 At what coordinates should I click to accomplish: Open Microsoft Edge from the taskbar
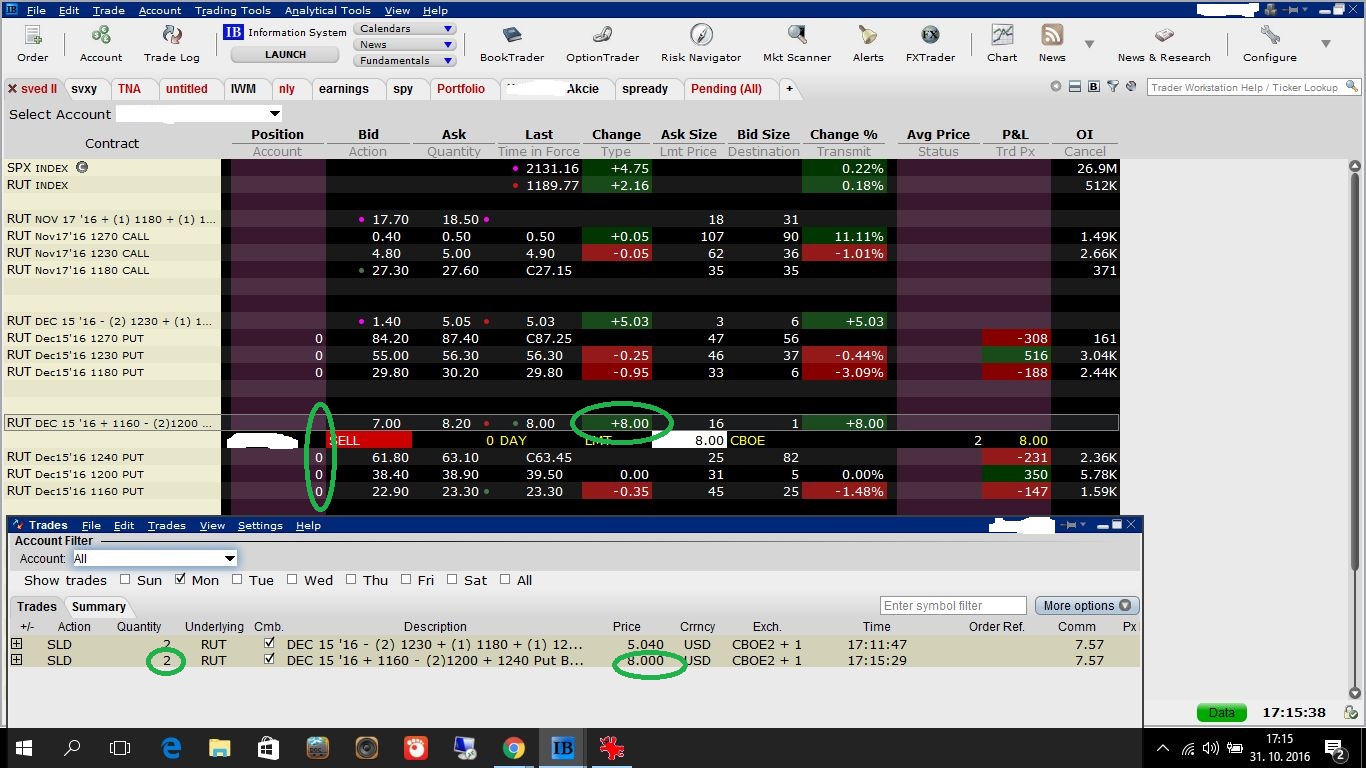(x=170, y=747)
